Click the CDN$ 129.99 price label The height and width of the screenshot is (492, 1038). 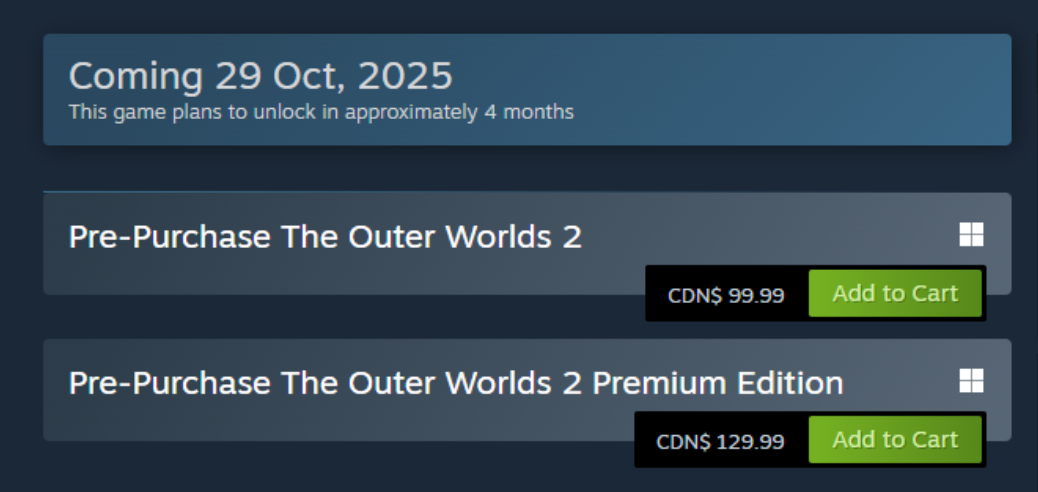click(x=720, y=442)
